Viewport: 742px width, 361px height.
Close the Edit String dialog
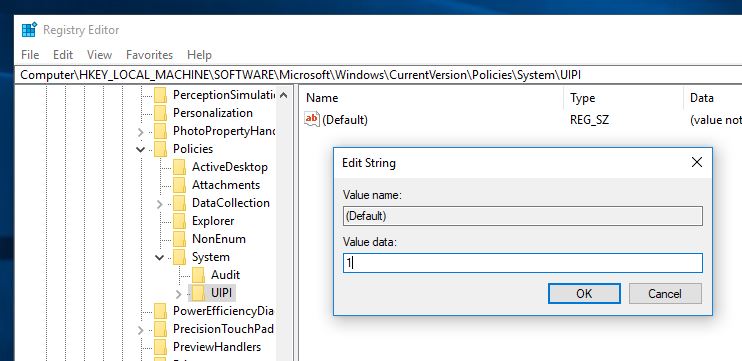click(x=697, y=163)
